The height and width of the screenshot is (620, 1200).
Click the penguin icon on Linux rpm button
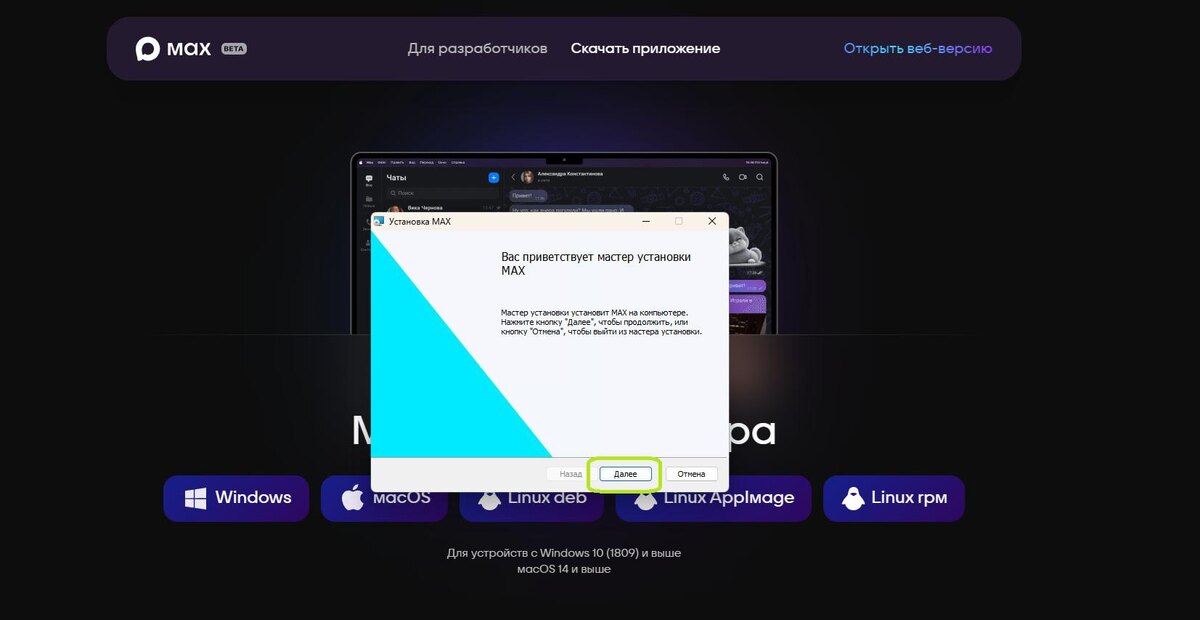pos(853,497)
